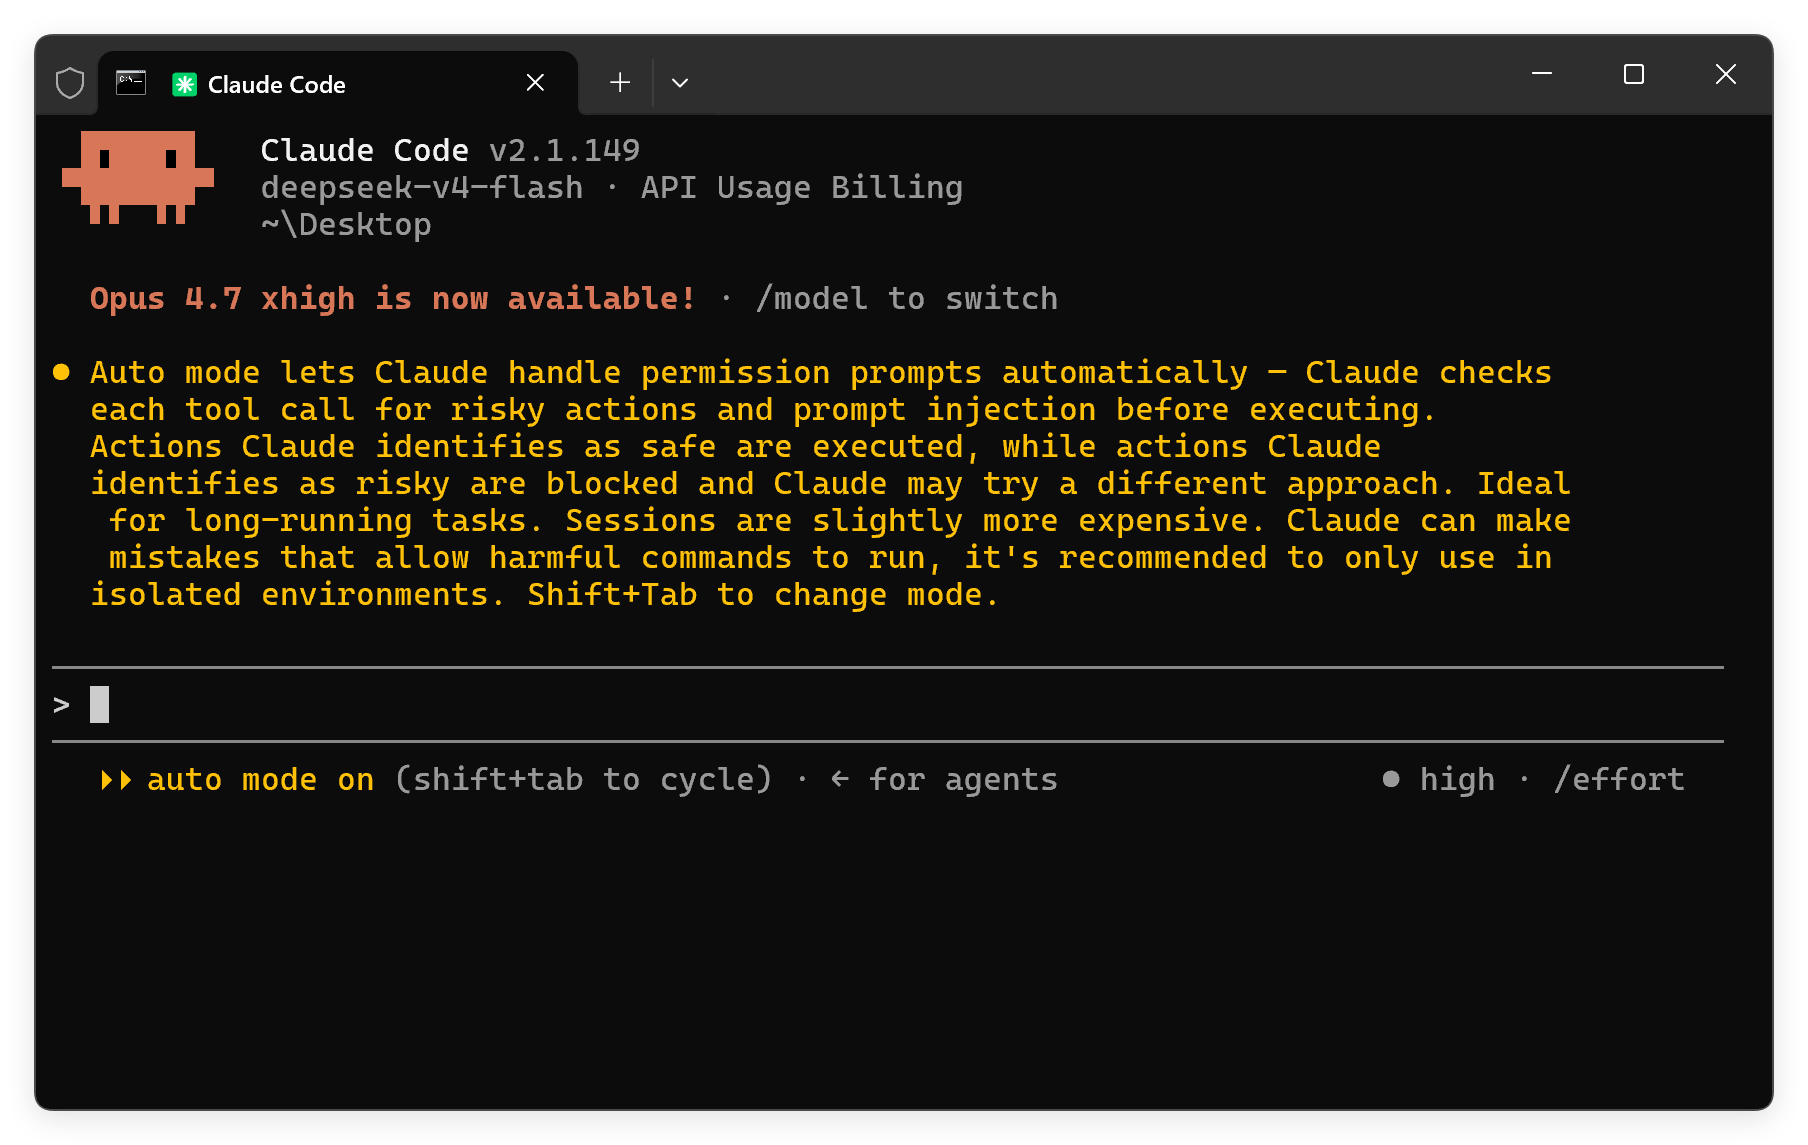
Task: Click the fast-forward auto mode icon
Action: 117,780
